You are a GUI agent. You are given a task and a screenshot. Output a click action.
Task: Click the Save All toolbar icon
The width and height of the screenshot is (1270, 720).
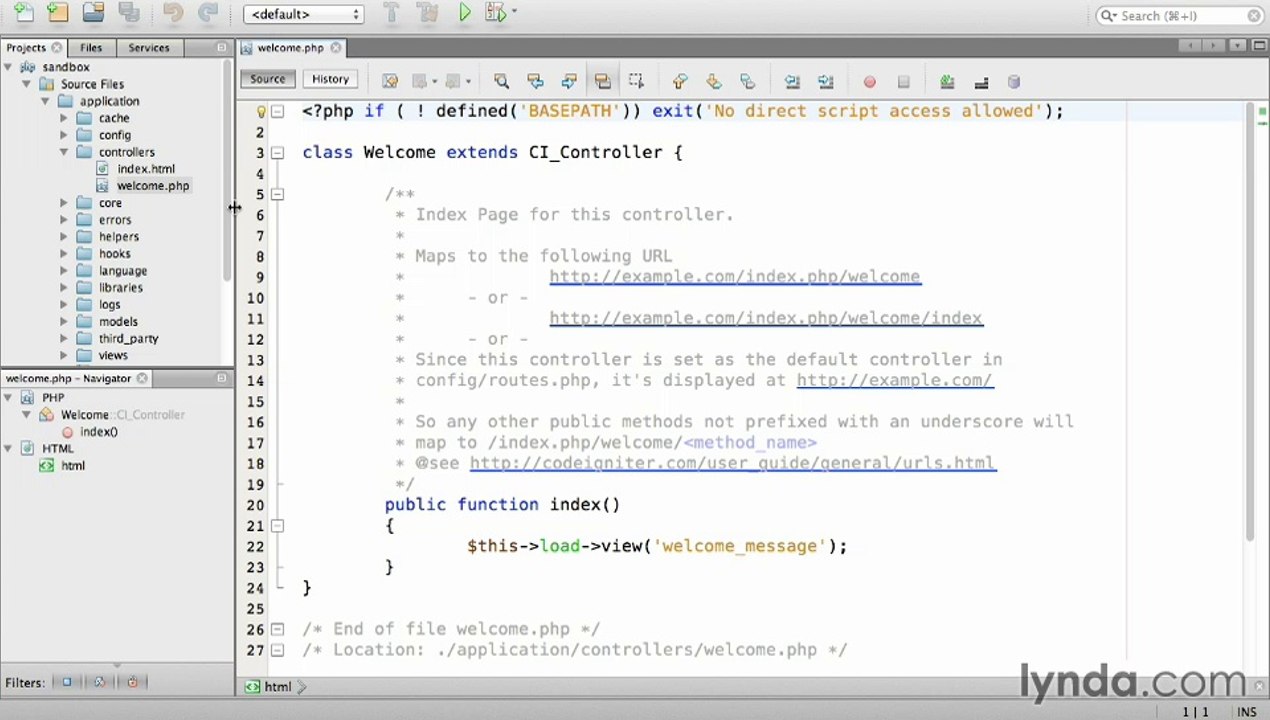click(x=129, y=13)
